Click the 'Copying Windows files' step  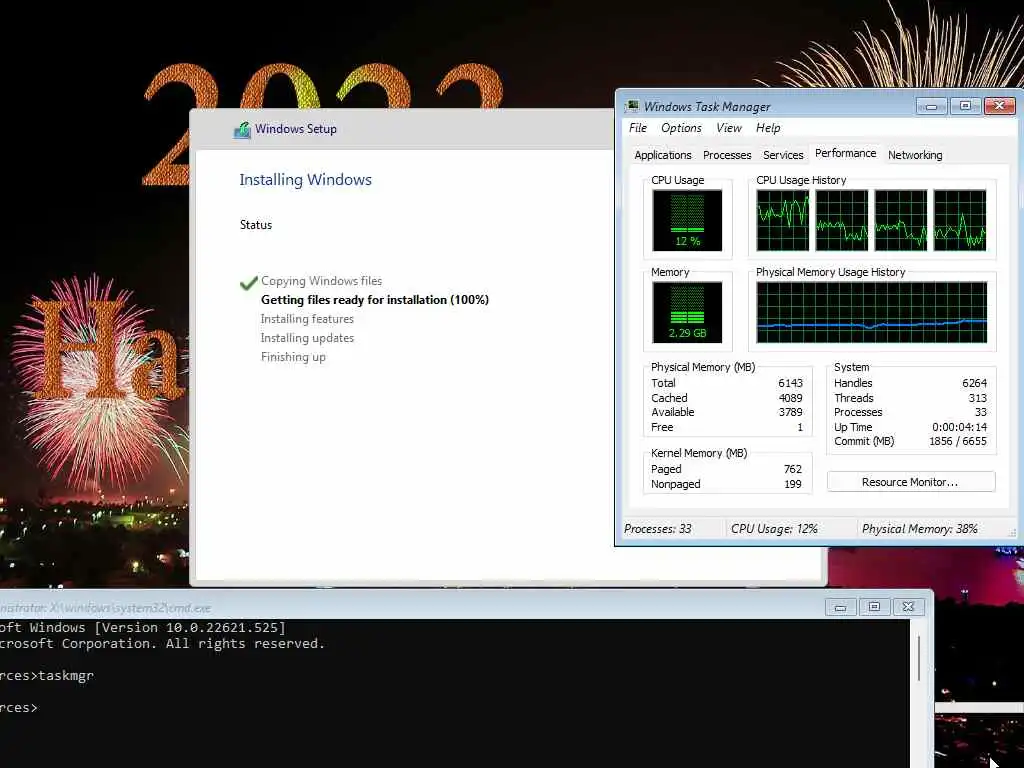click(x=321, y=281)
